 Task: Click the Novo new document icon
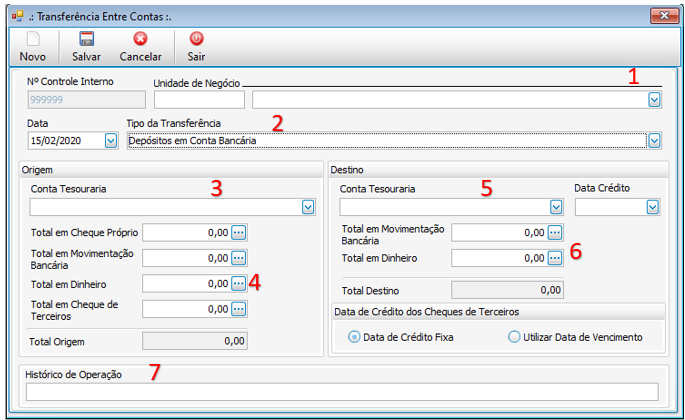33,39
